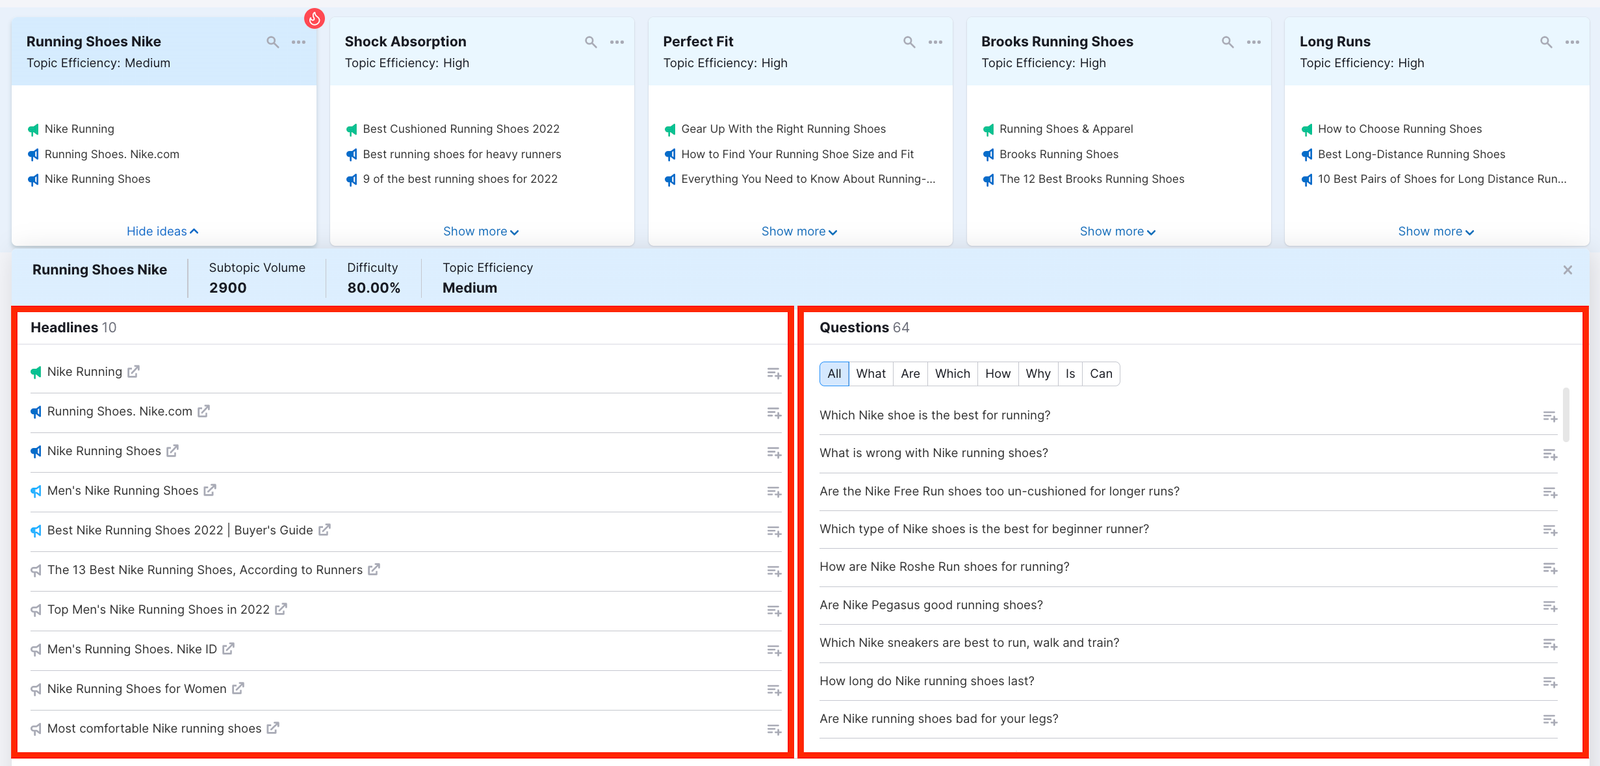This screenshot has width=1600, height=766.
Task: Click search icon on Running Shoes Nike card
Action: [x=272, y=42]
